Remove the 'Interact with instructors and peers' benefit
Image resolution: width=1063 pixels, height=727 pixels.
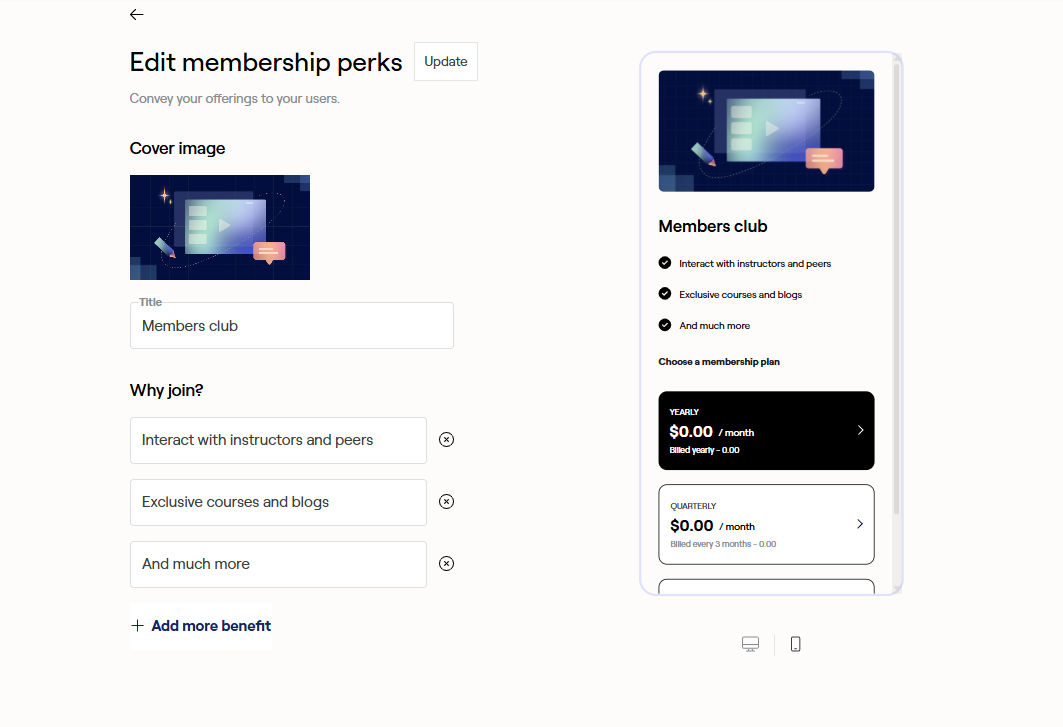click(x=447, y=439)
